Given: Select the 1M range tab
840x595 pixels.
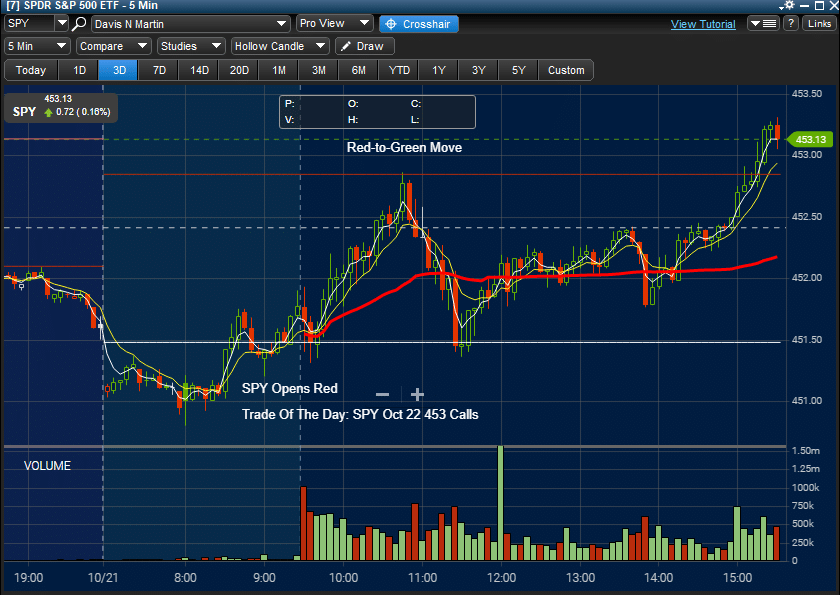Looking at the screenshot, I should point(279,70).
